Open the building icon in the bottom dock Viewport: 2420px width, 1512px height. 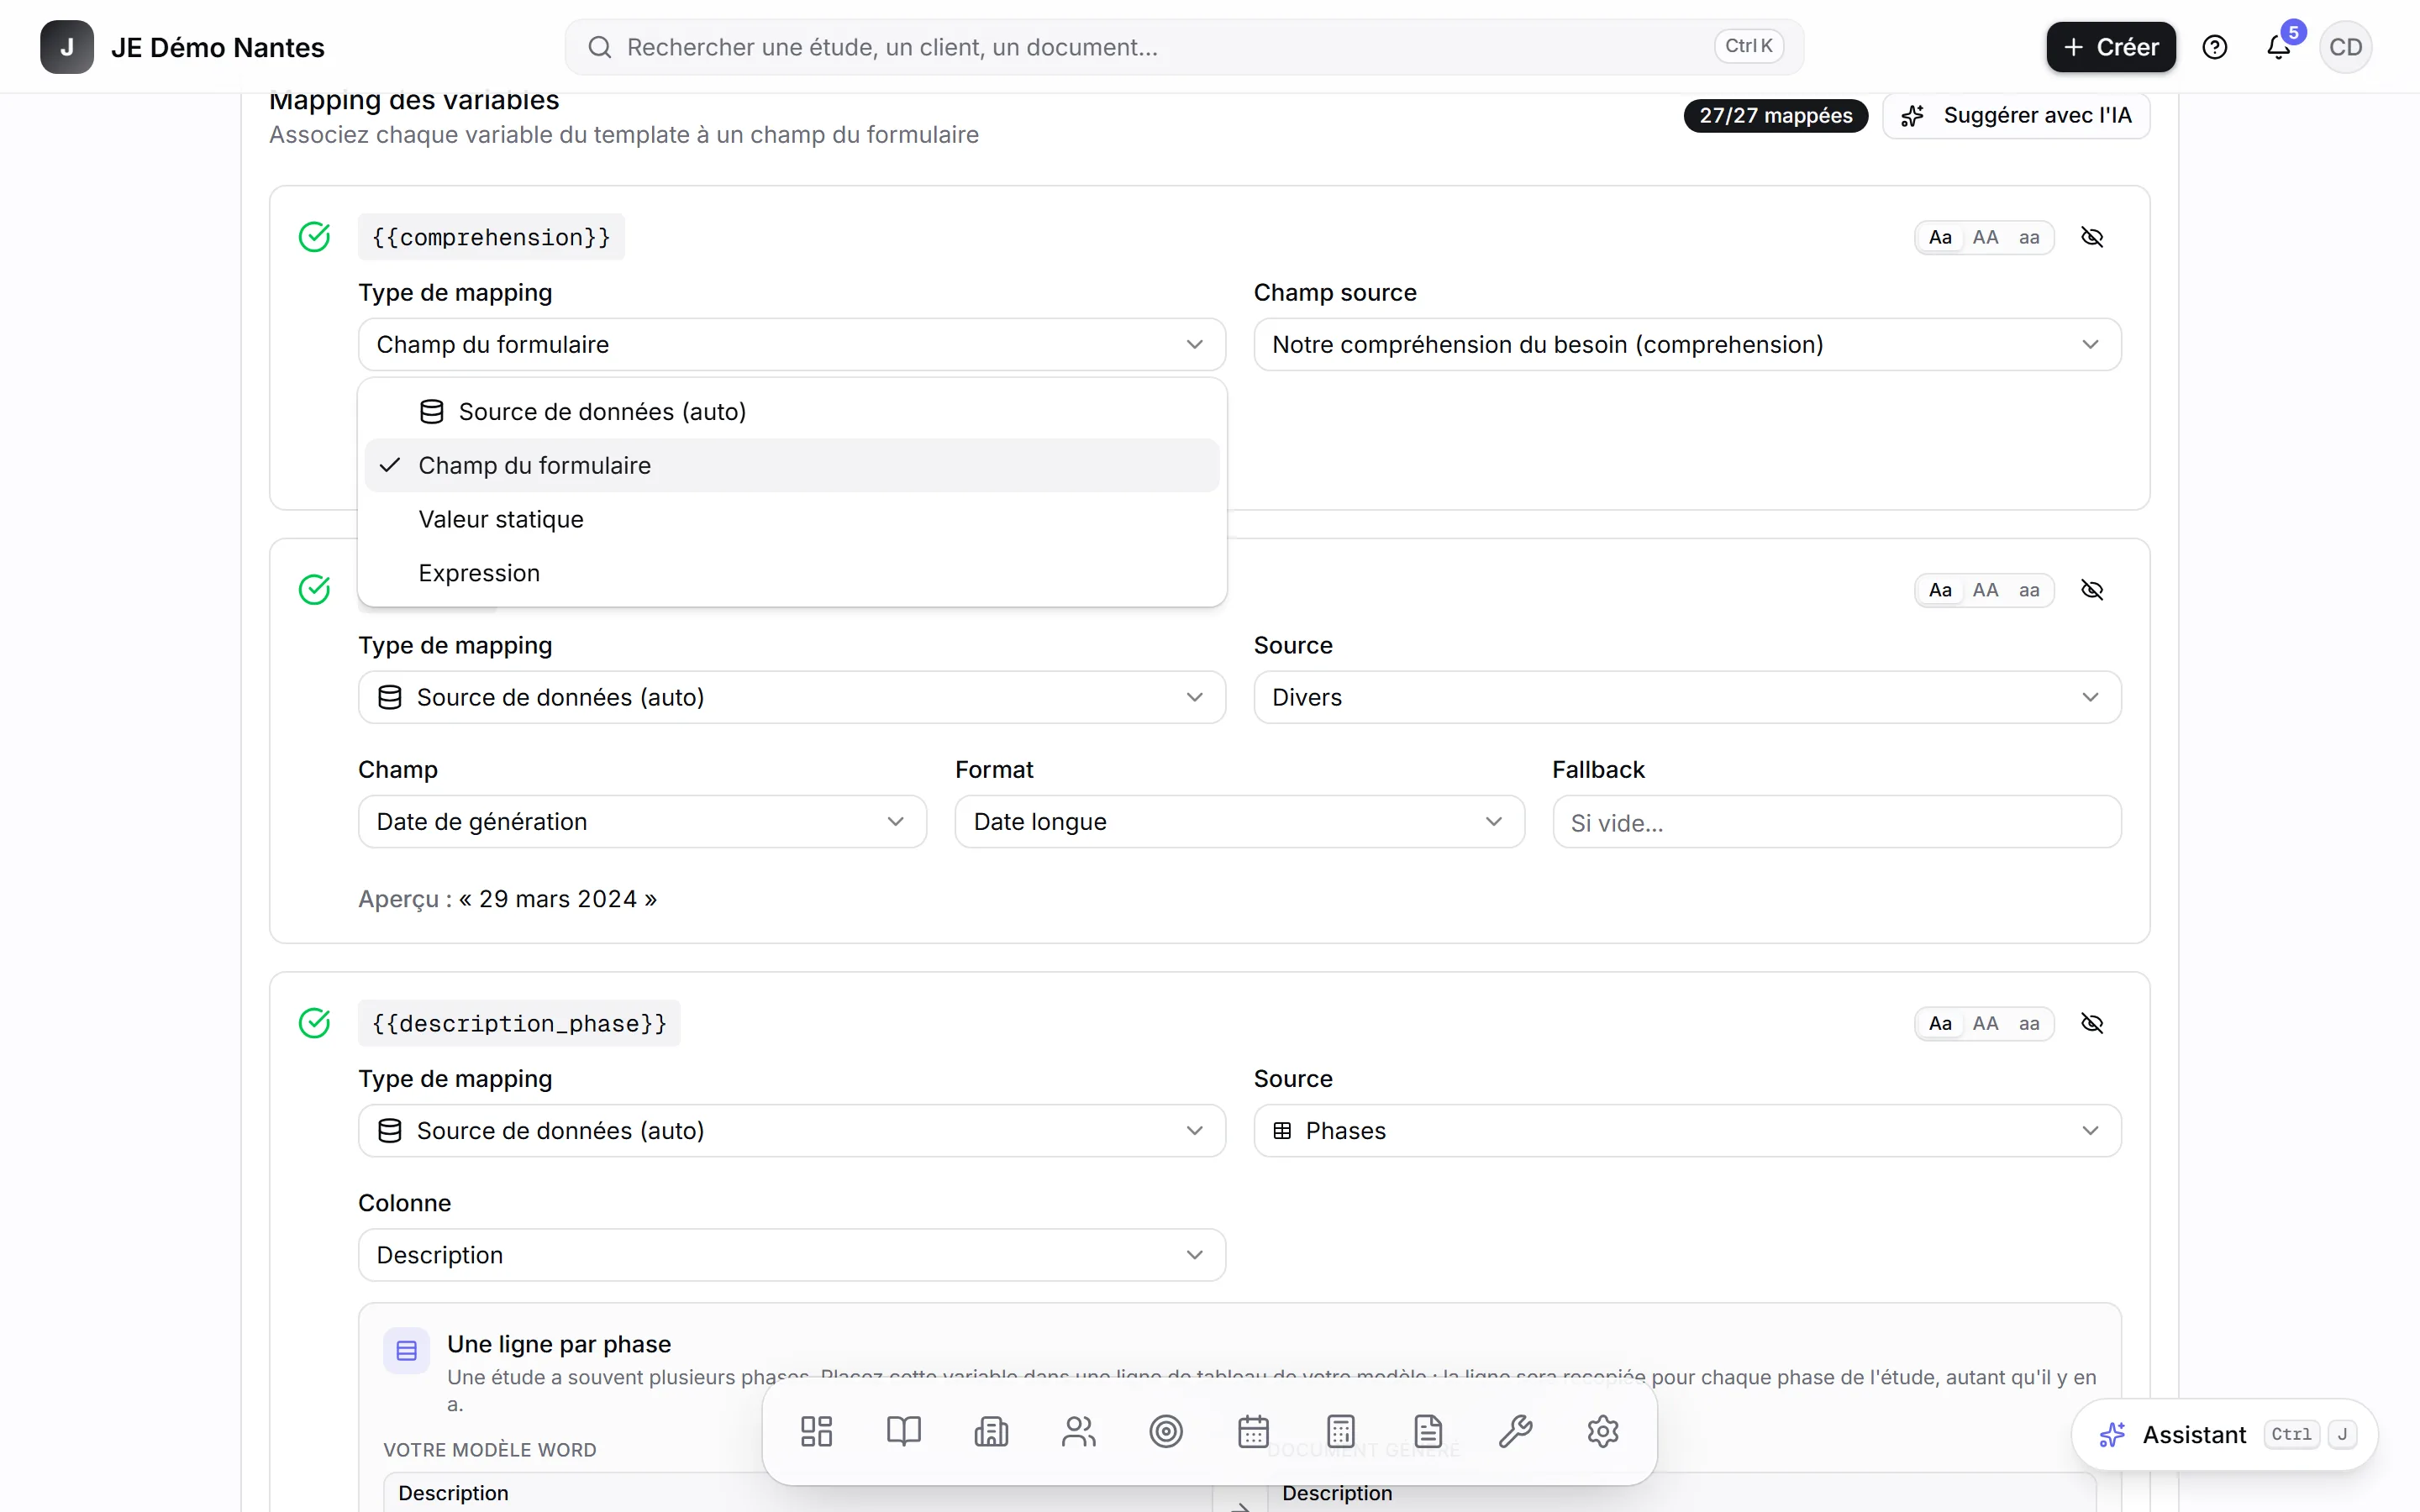991,1431
